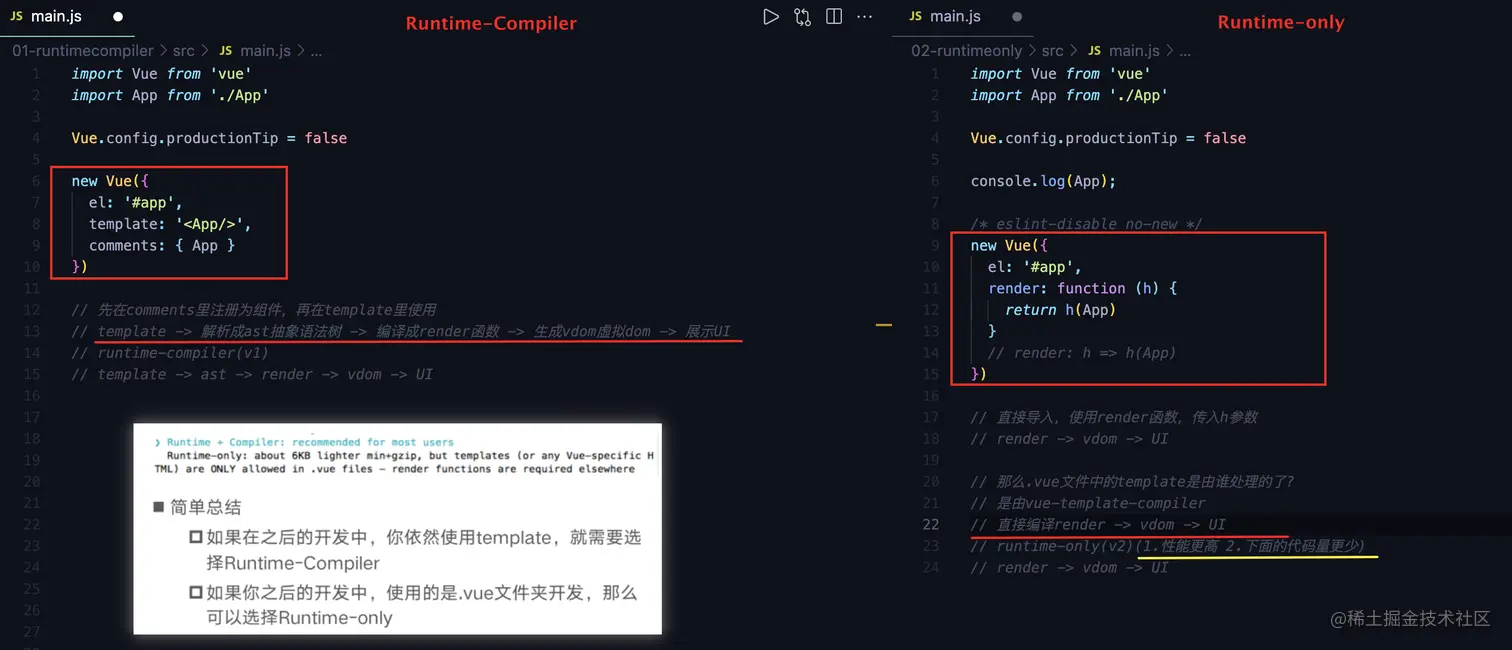Click "import App from './App'" in the right editor
Screen dimensions: 1512x650
tap(1069, 95)
